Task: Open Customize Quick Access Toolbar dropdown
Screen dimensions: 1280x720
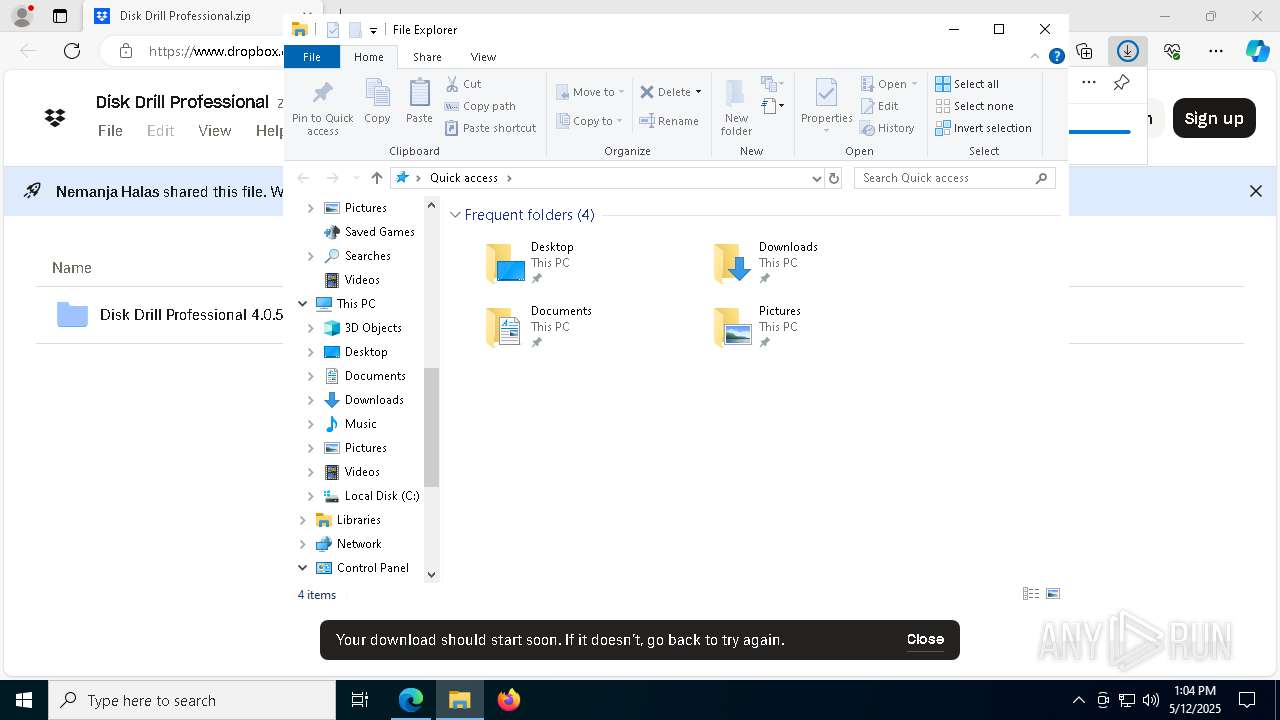Action: tap(373, 31)
